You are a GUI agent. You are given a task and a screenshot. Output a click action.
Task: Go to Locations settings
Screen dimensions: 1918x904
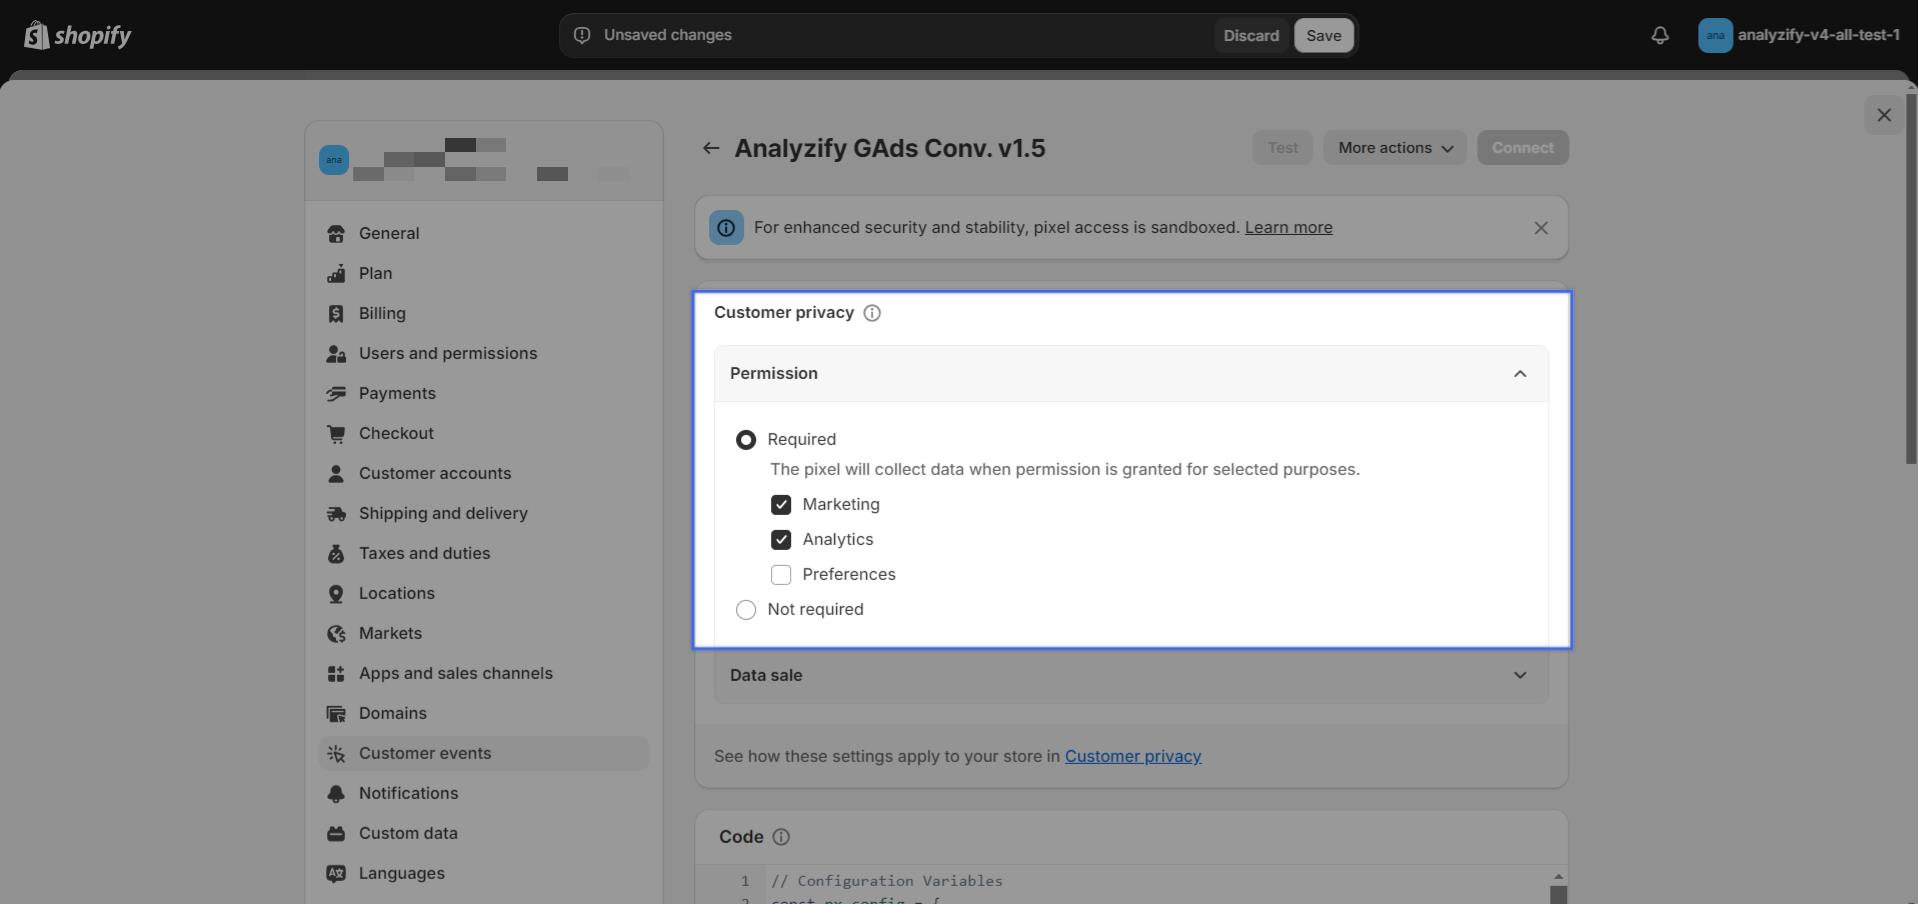(484, 593)
